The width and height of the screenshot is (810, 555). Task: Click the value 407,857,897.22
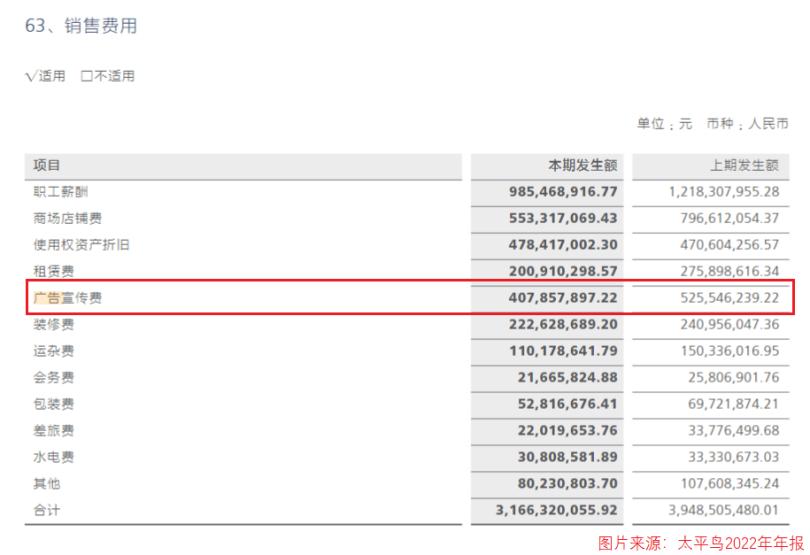[563, 298]
